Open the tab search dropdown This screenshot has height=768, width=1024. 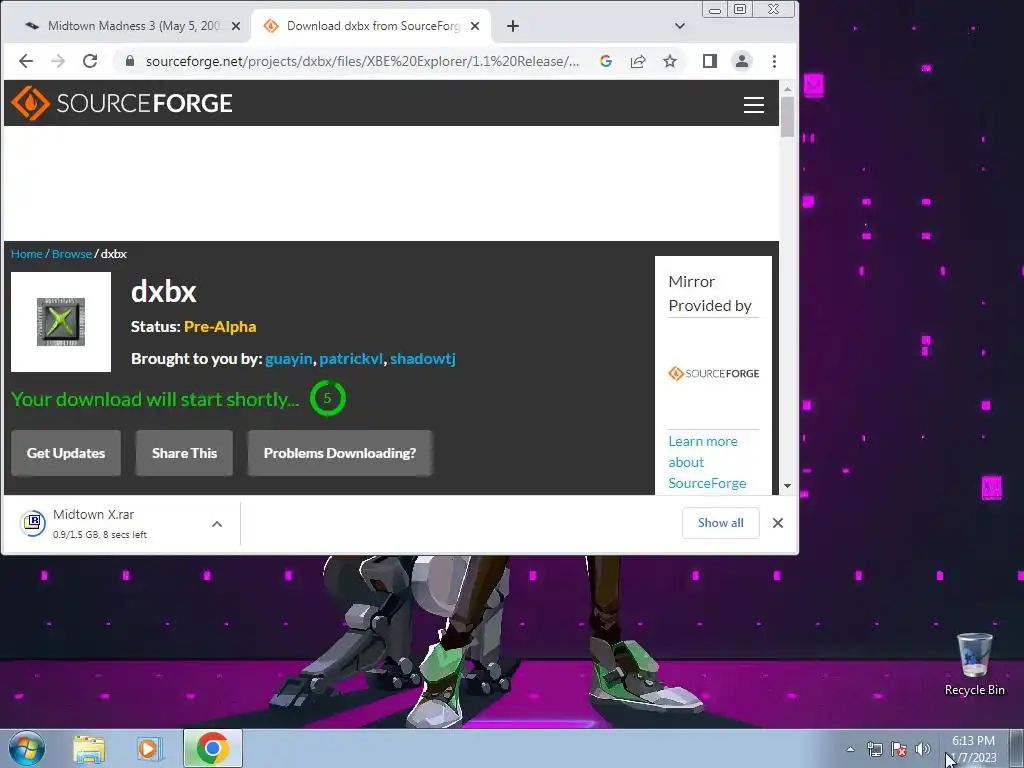tap(680, 26)
